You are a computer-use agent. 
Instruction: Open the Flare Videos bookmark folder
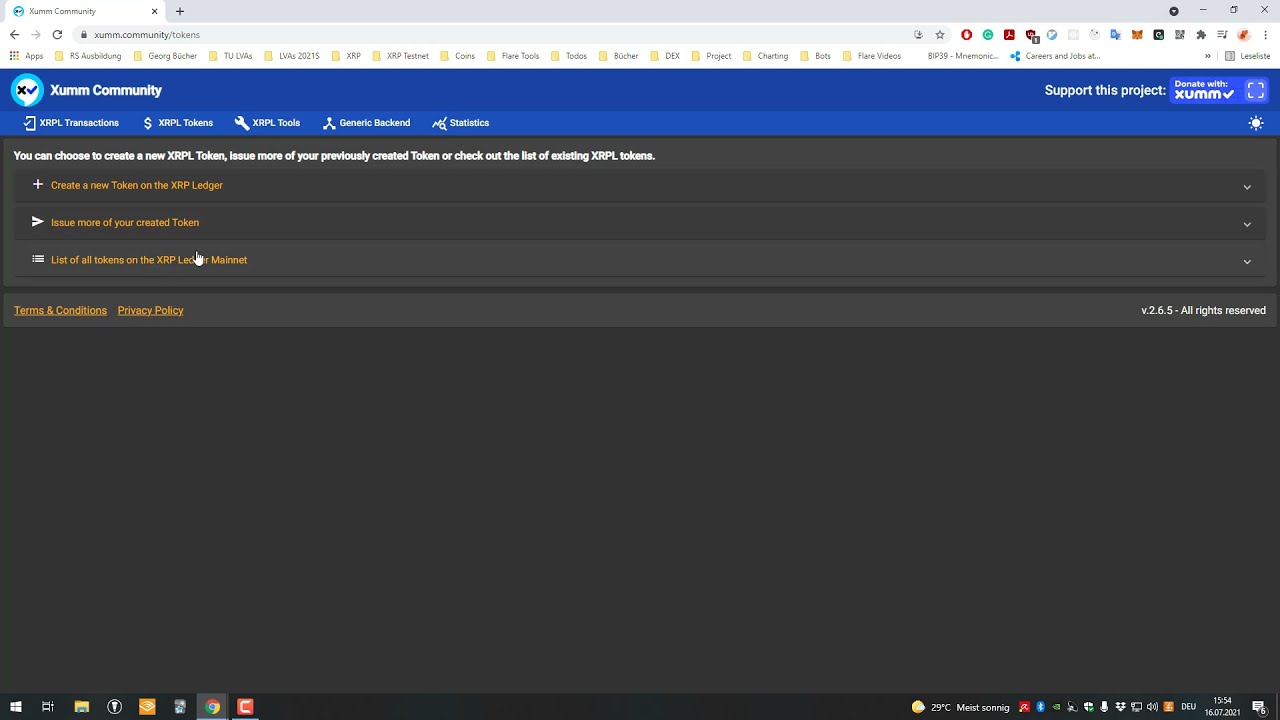coord(872,56)
